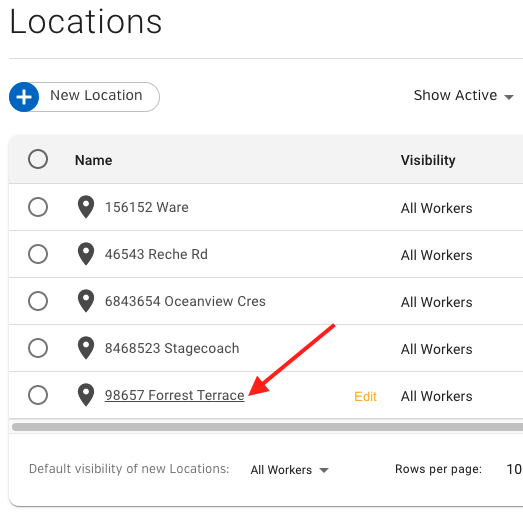Click the New Location button label

96,95
